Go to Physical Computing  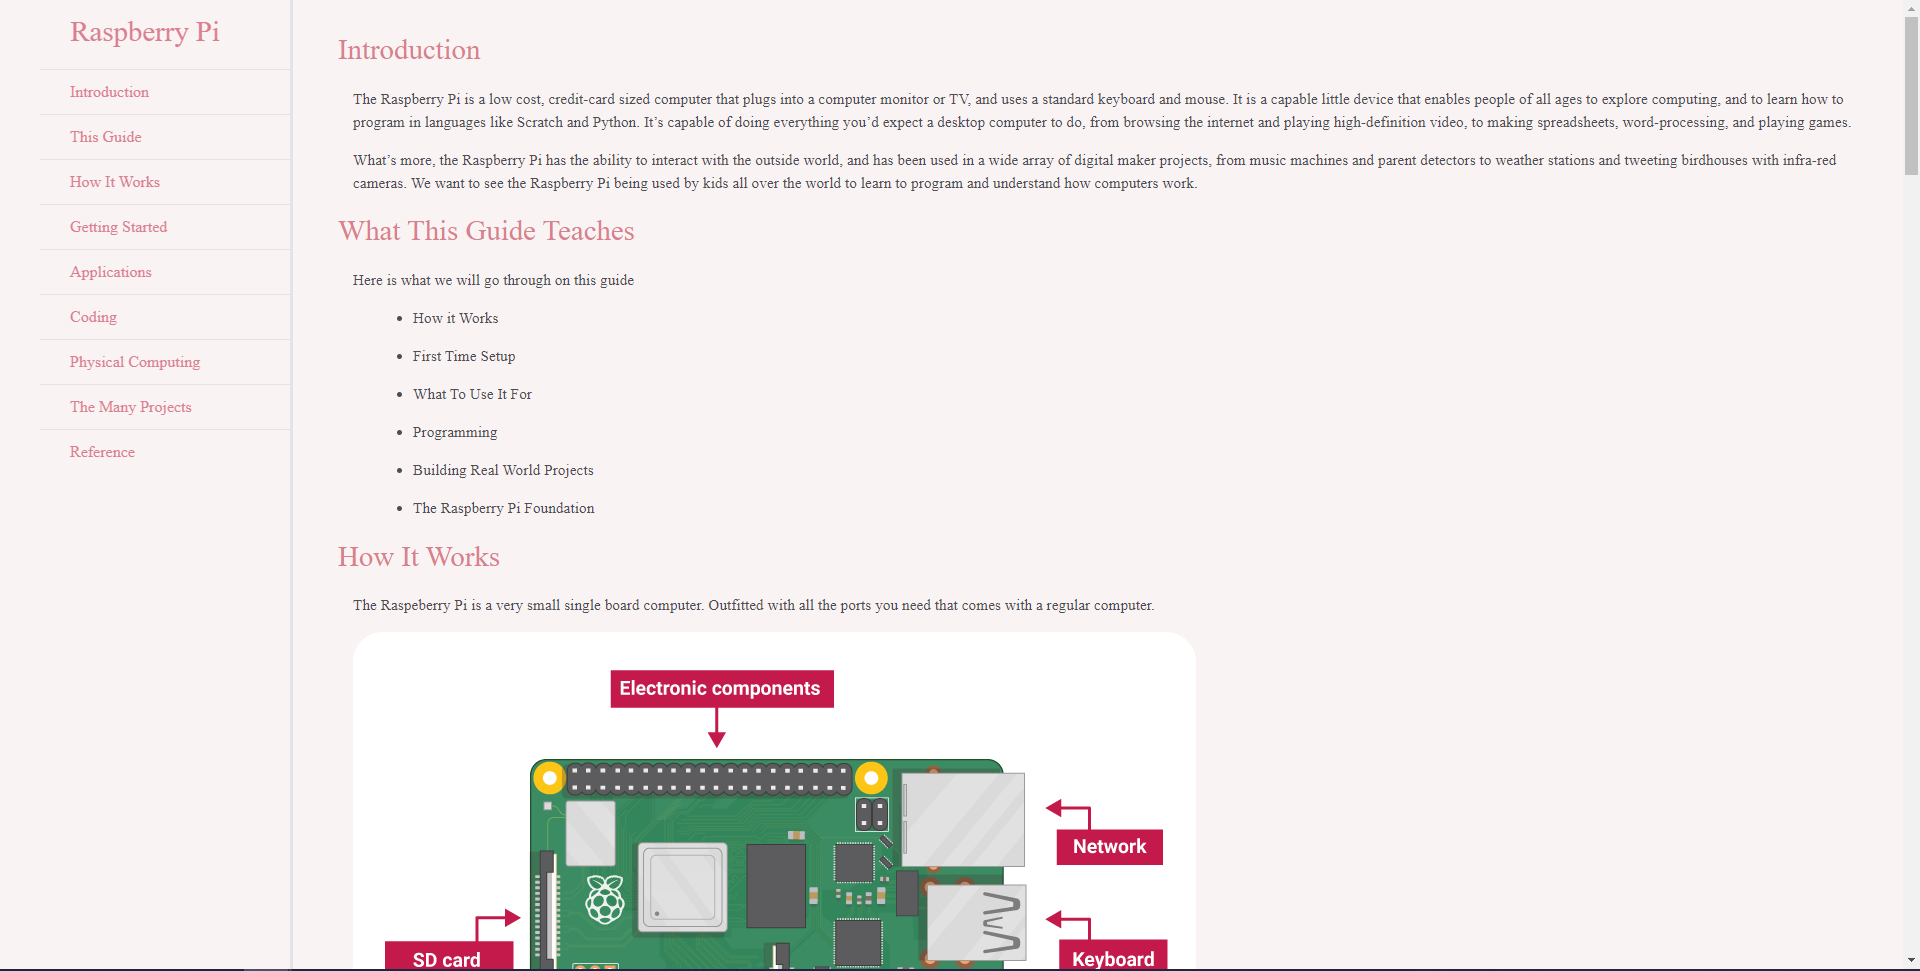(134, 362)
